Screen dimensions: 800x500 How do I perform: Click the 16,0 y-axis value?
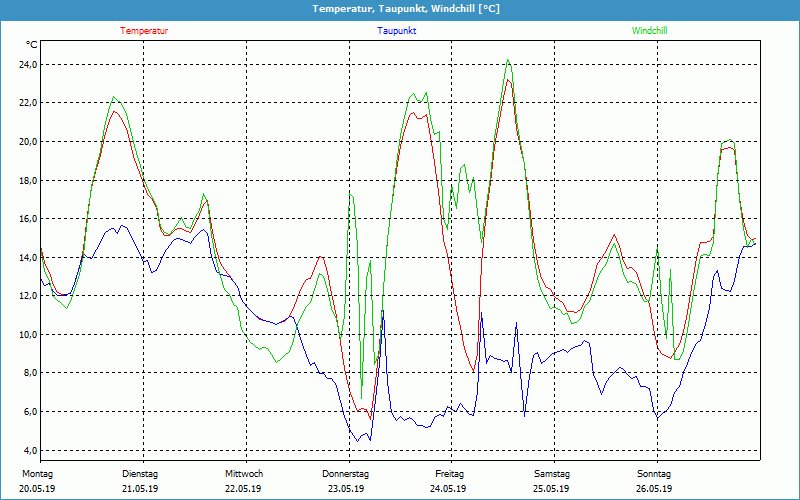28,218
